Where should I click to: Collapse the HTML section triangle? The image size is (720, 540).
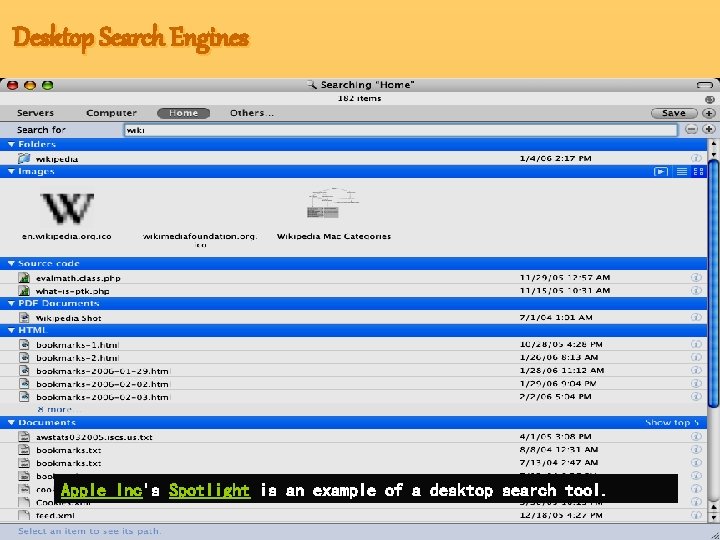click(x=11, y=331)
